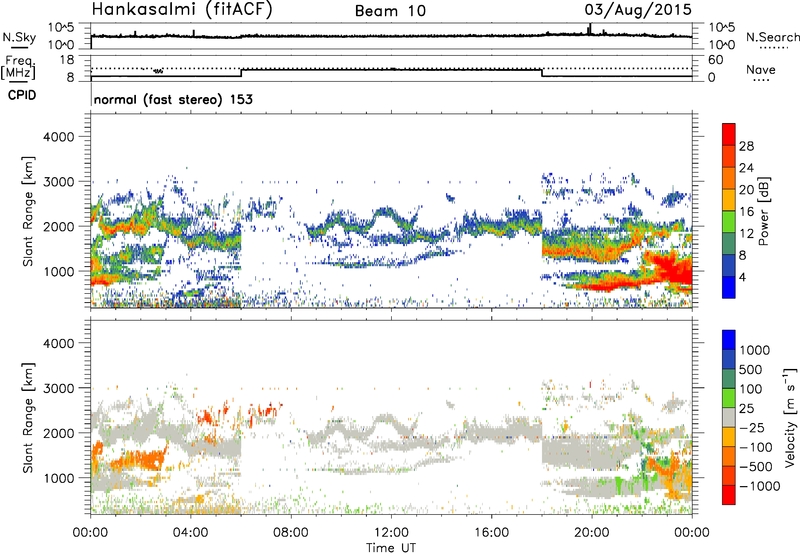This screenshot has width=800, height=554.
Task: Click the intense red backscatter near 23:00
Action: click(671, 270)
